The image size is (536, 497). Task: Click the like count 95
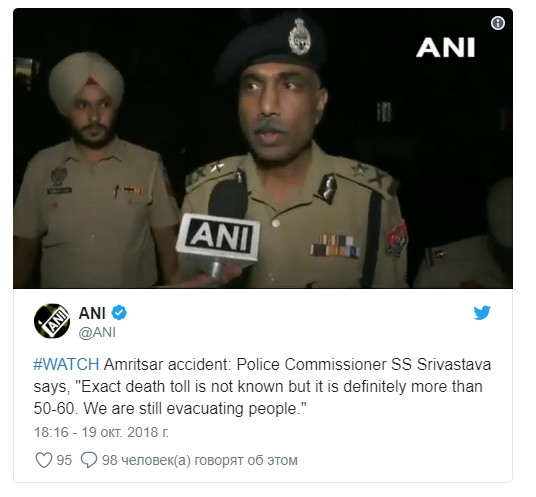tap(64, 460)
